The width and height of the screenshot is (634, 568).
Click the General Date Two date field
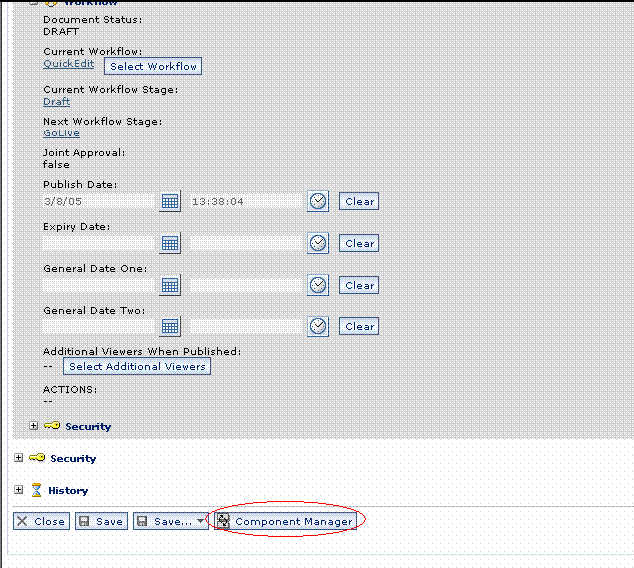(100, 327)
